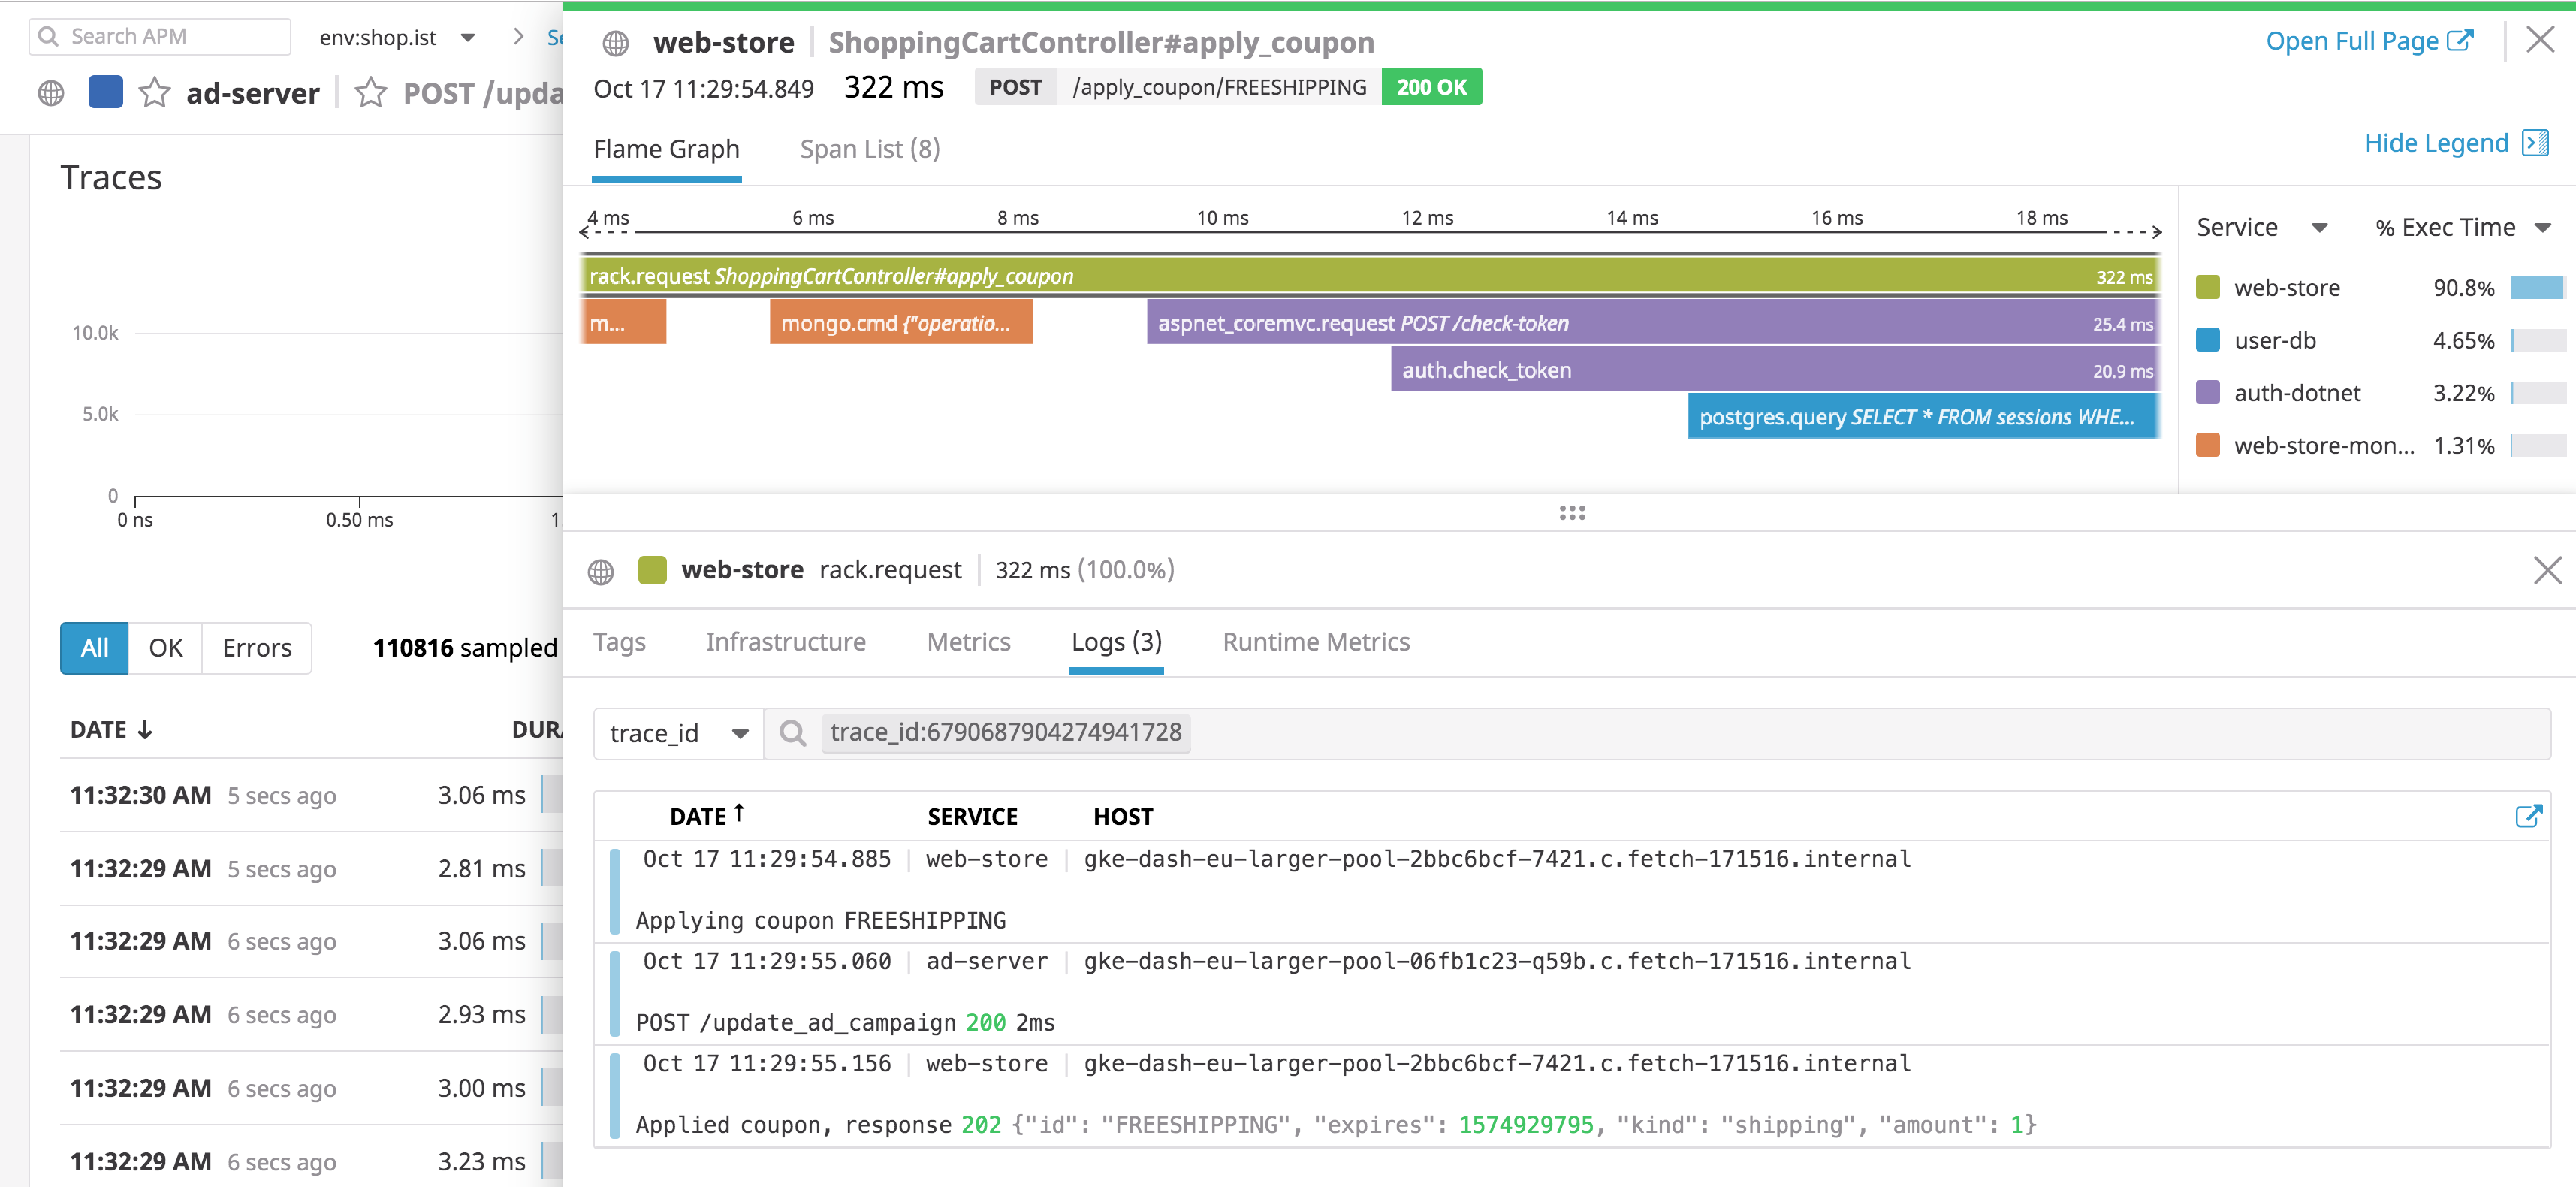The width and height of the screenshot is (2576, 1187).
Task: Click the search magnifier in trace_id search bar
Action: pos(795,733)
